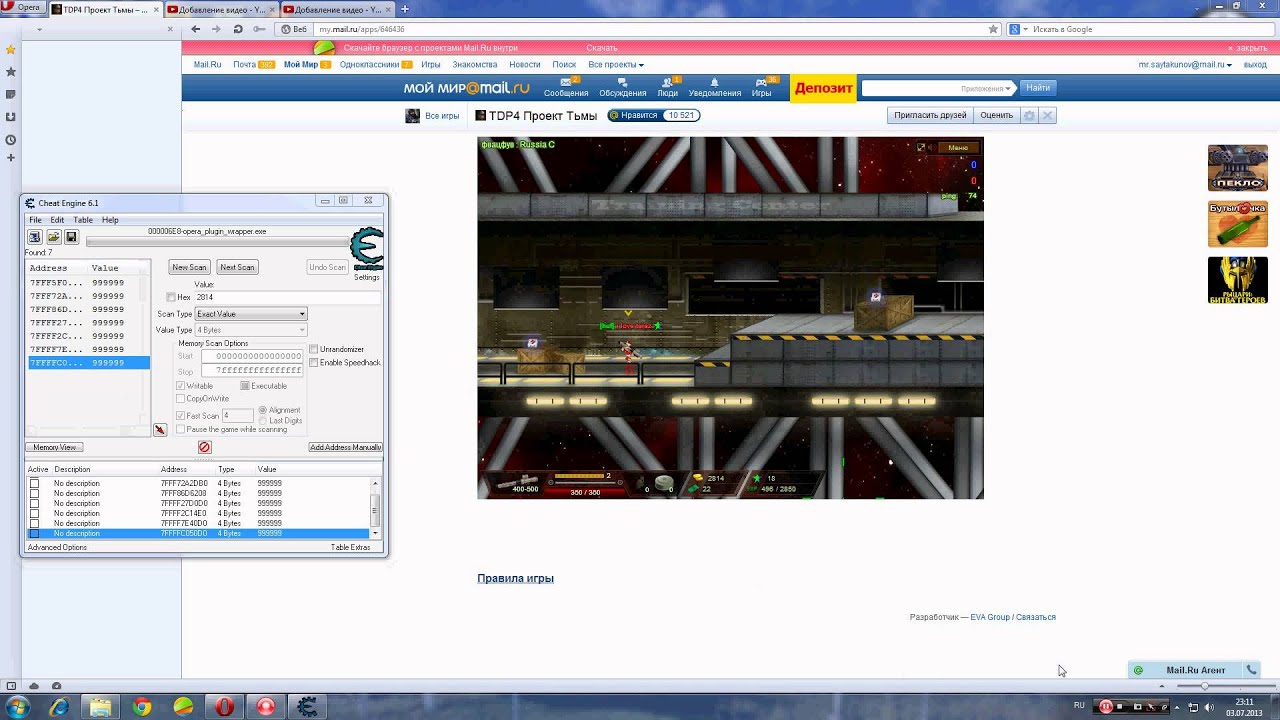This screenshot has height=720, width=1280.
Task: Click the scan Value input field
Action: [x=286, y=297]
